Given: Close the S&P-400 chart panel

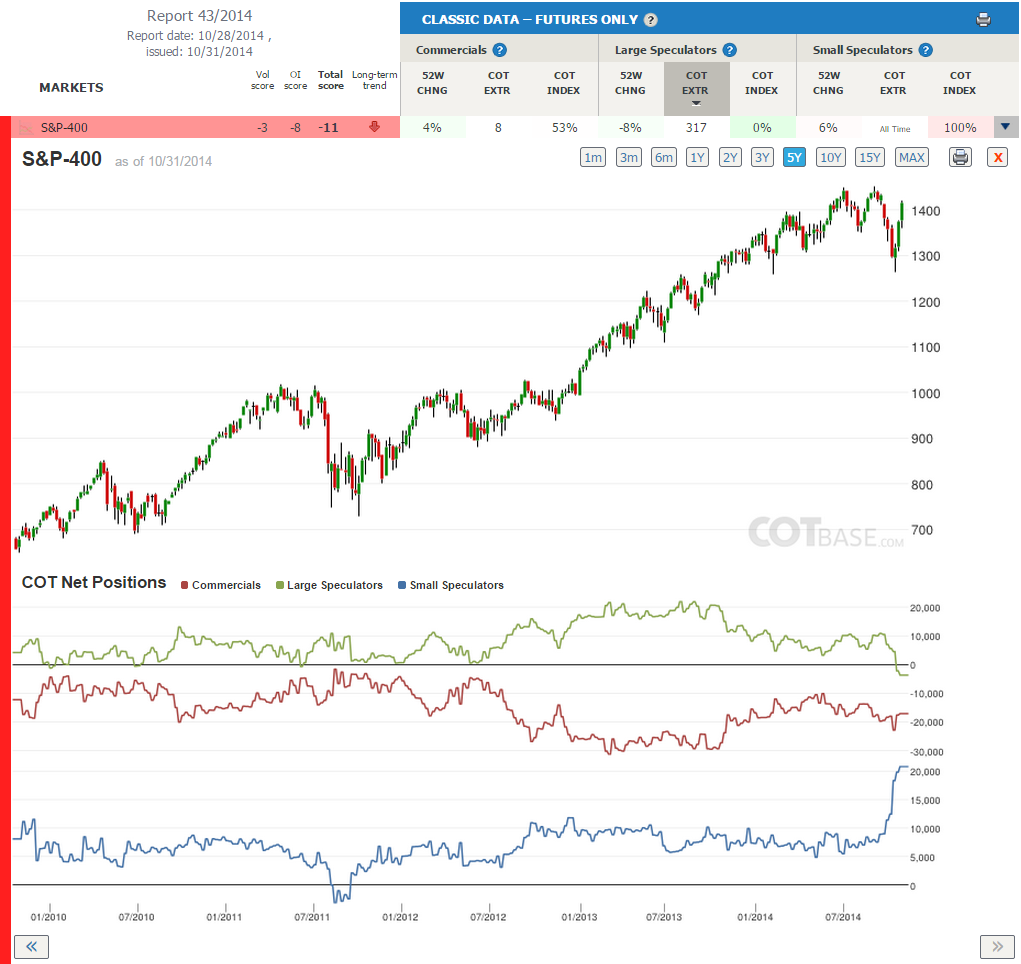Looking at the screenshot, I should coord(998,158).
